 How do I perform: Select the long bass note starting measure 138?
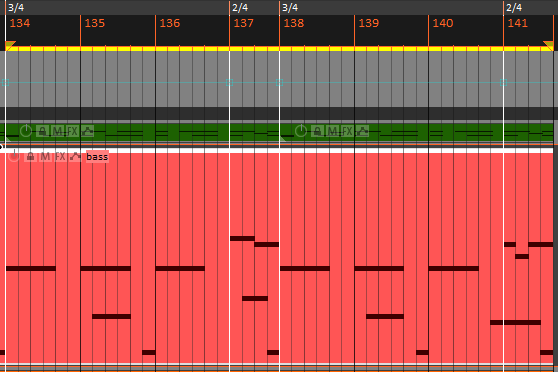point(305,268)
